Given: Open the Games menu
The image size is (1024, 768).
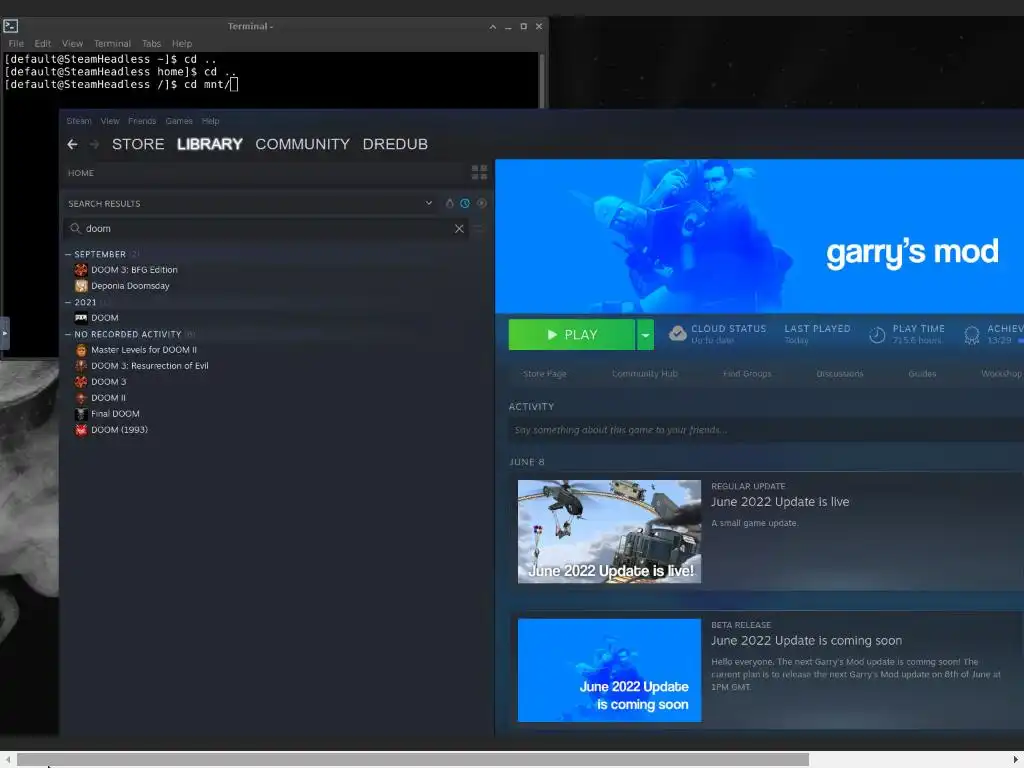Looking at the screenshot, I should click(x=179, y=121).
